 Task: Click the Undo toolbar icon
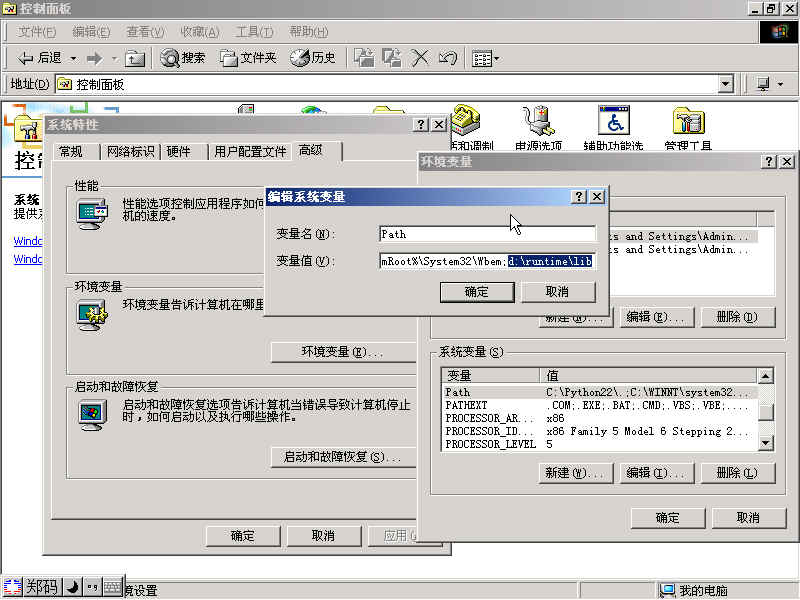[448, 58]
